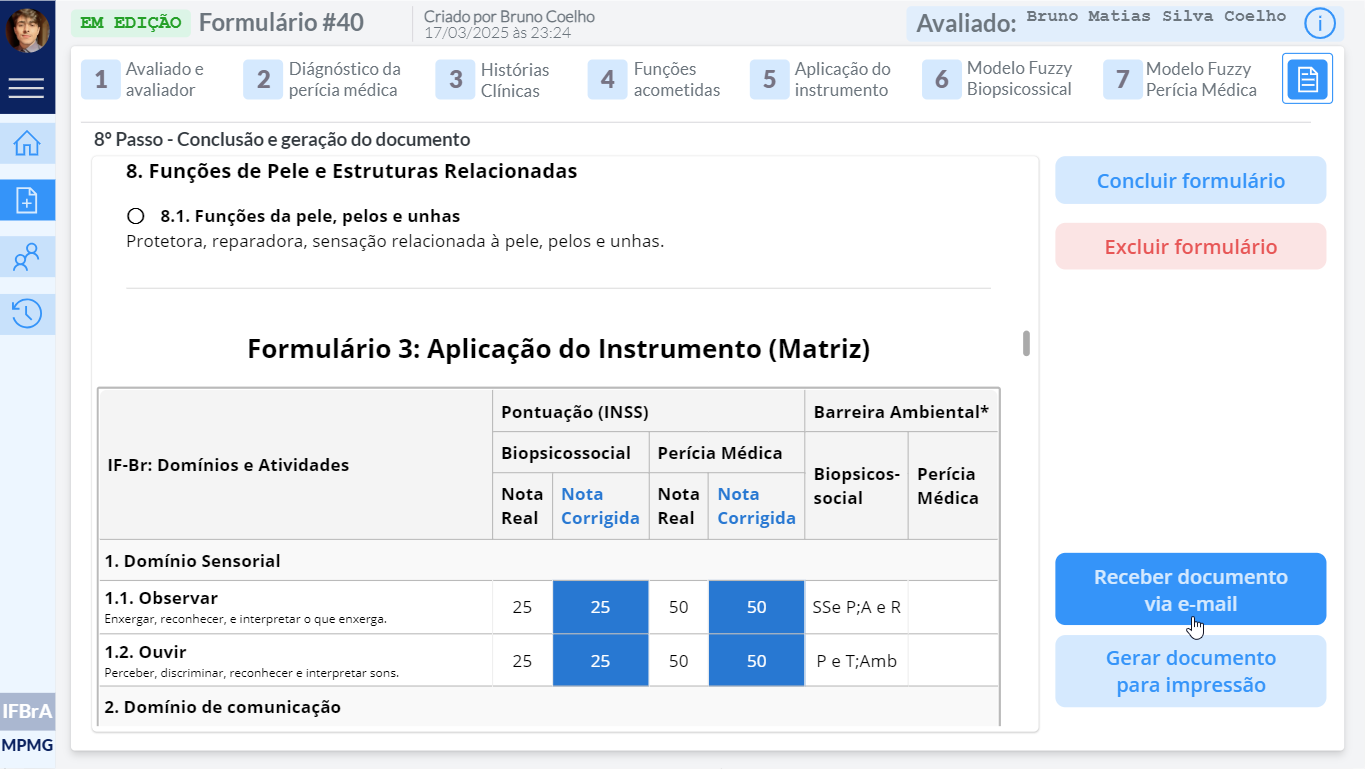Click barrier cell 'P e T;Amb'
The image size is (1365, 769).
(x=858, y=661)
